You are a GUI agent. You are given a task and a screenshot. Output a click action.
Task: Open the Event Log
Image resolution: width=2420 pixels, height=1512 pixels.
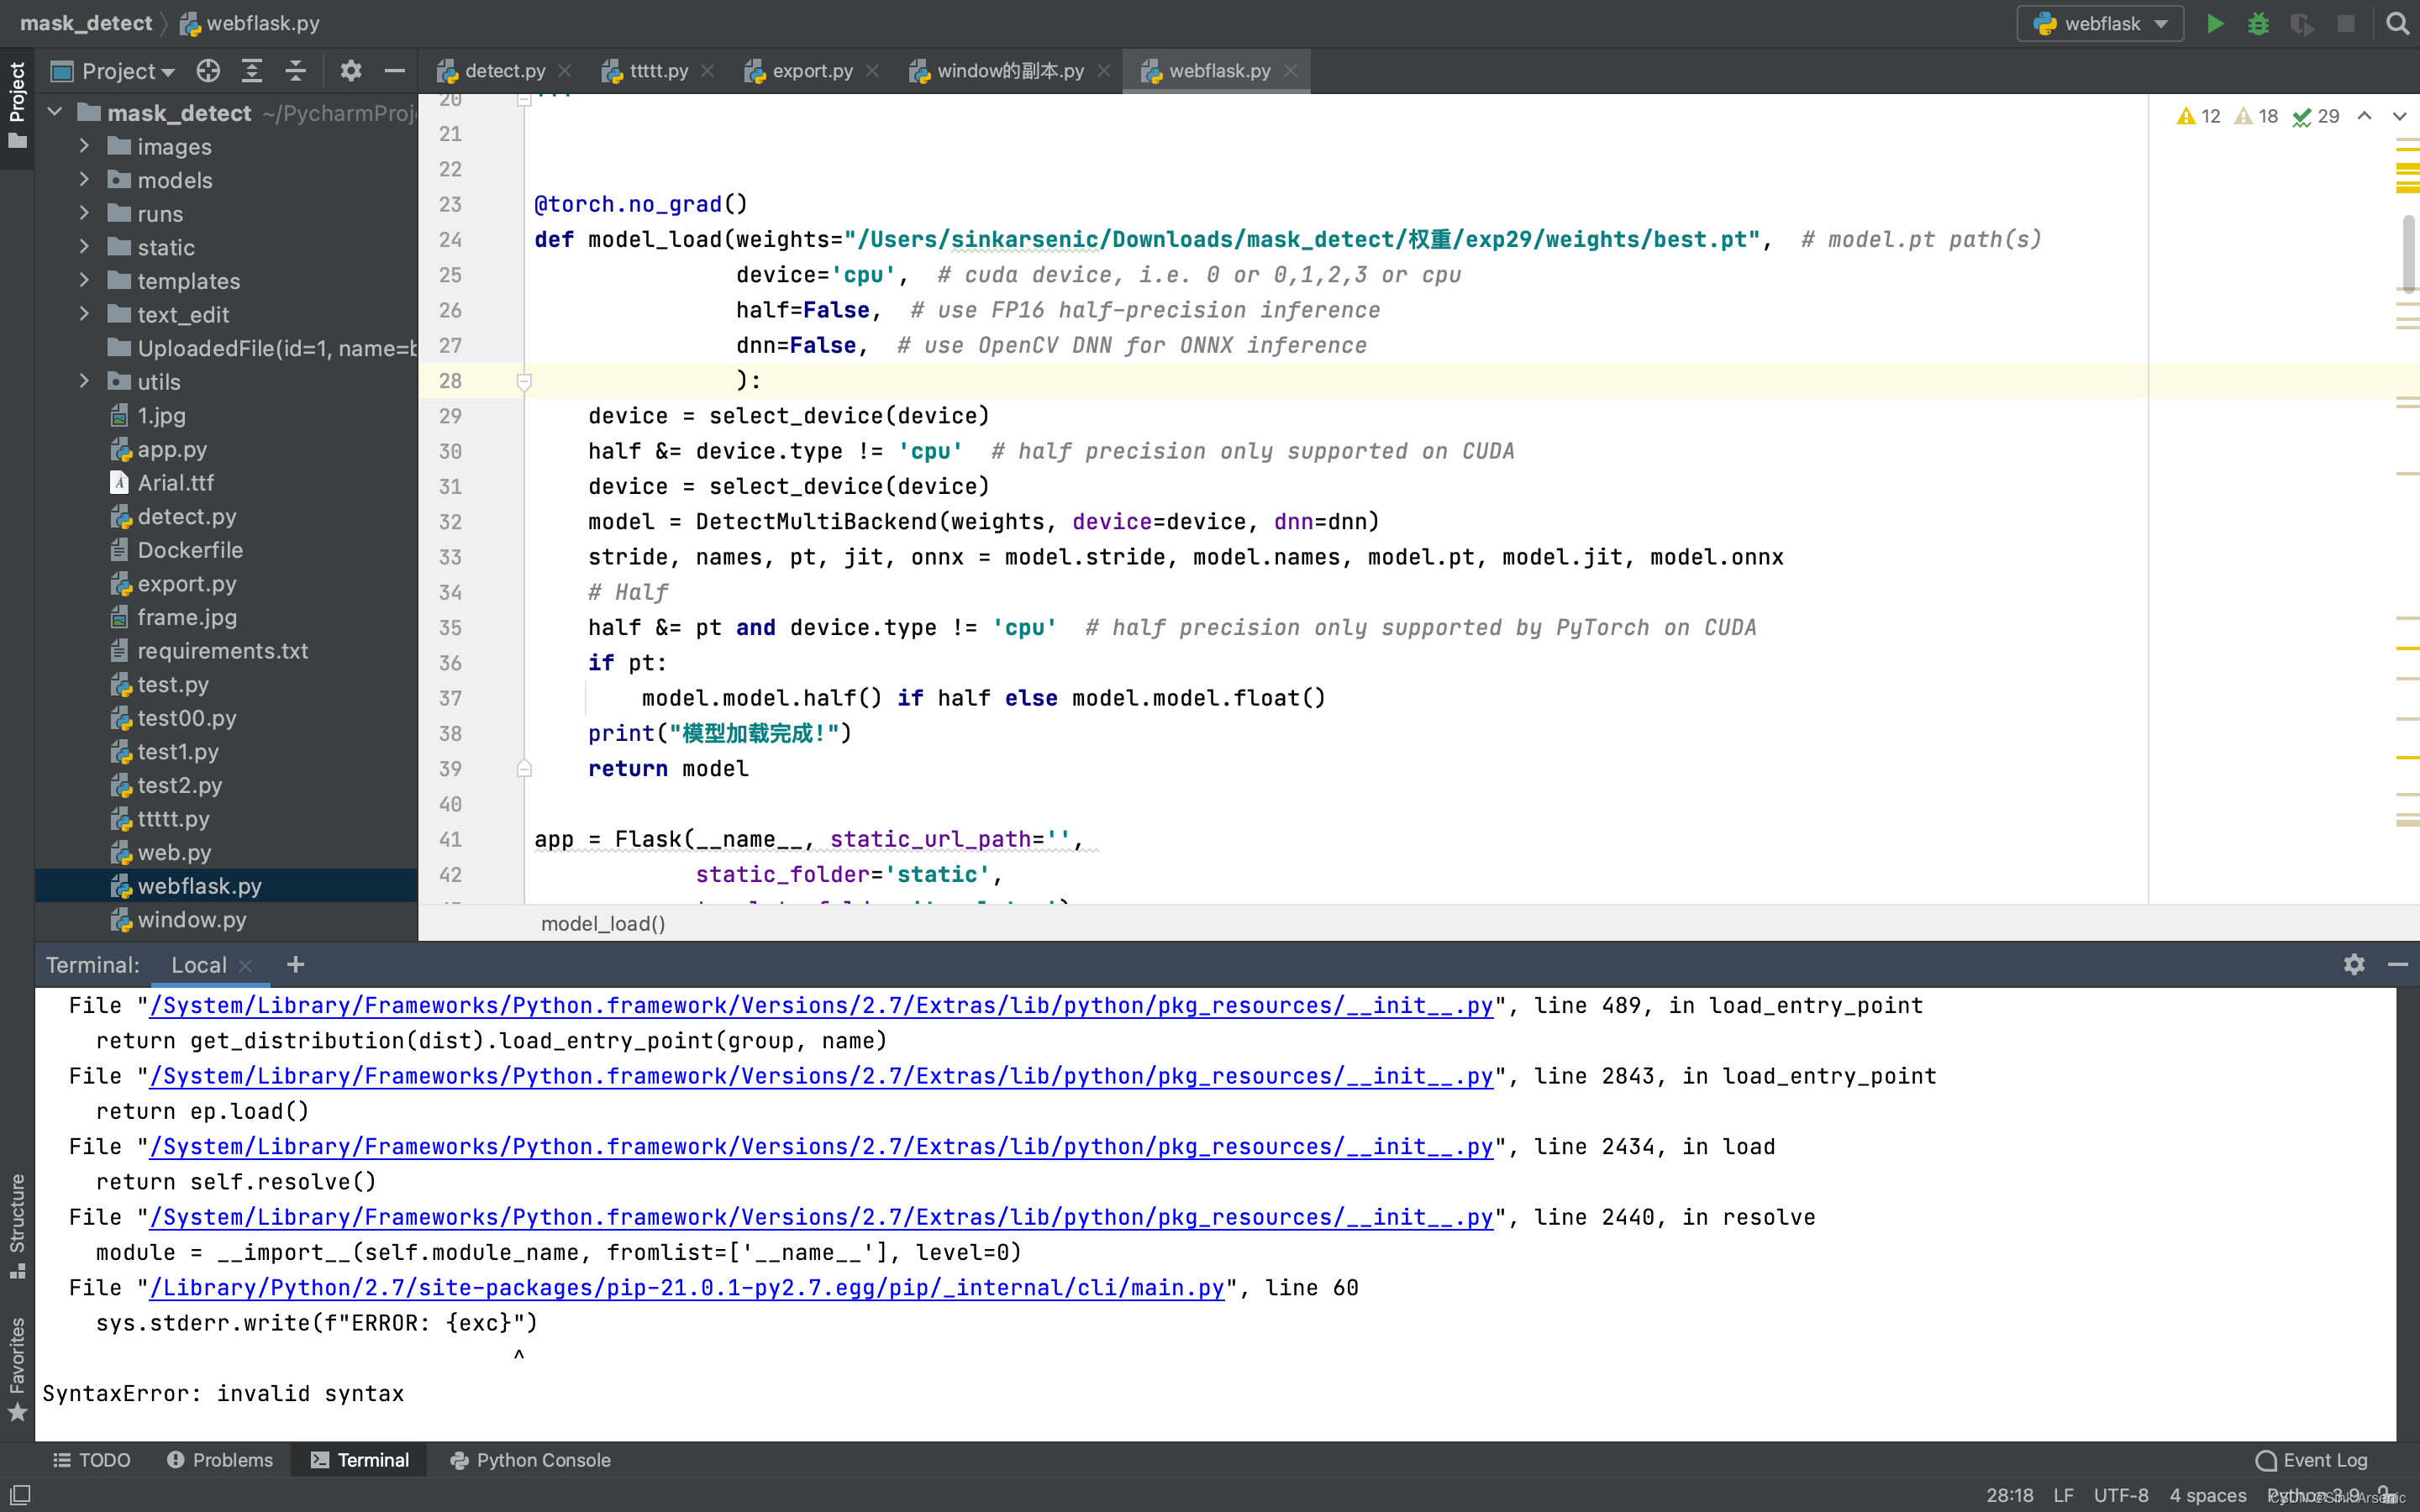[x=2311, y=1460]
